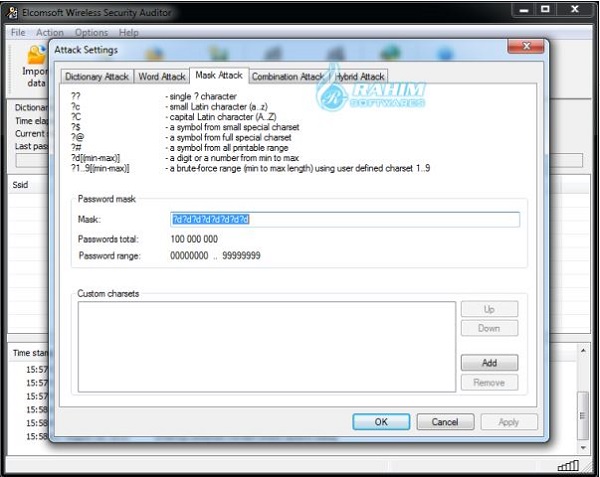Open the Action menu
Screen dimensions: 600x477
(50, 33)
